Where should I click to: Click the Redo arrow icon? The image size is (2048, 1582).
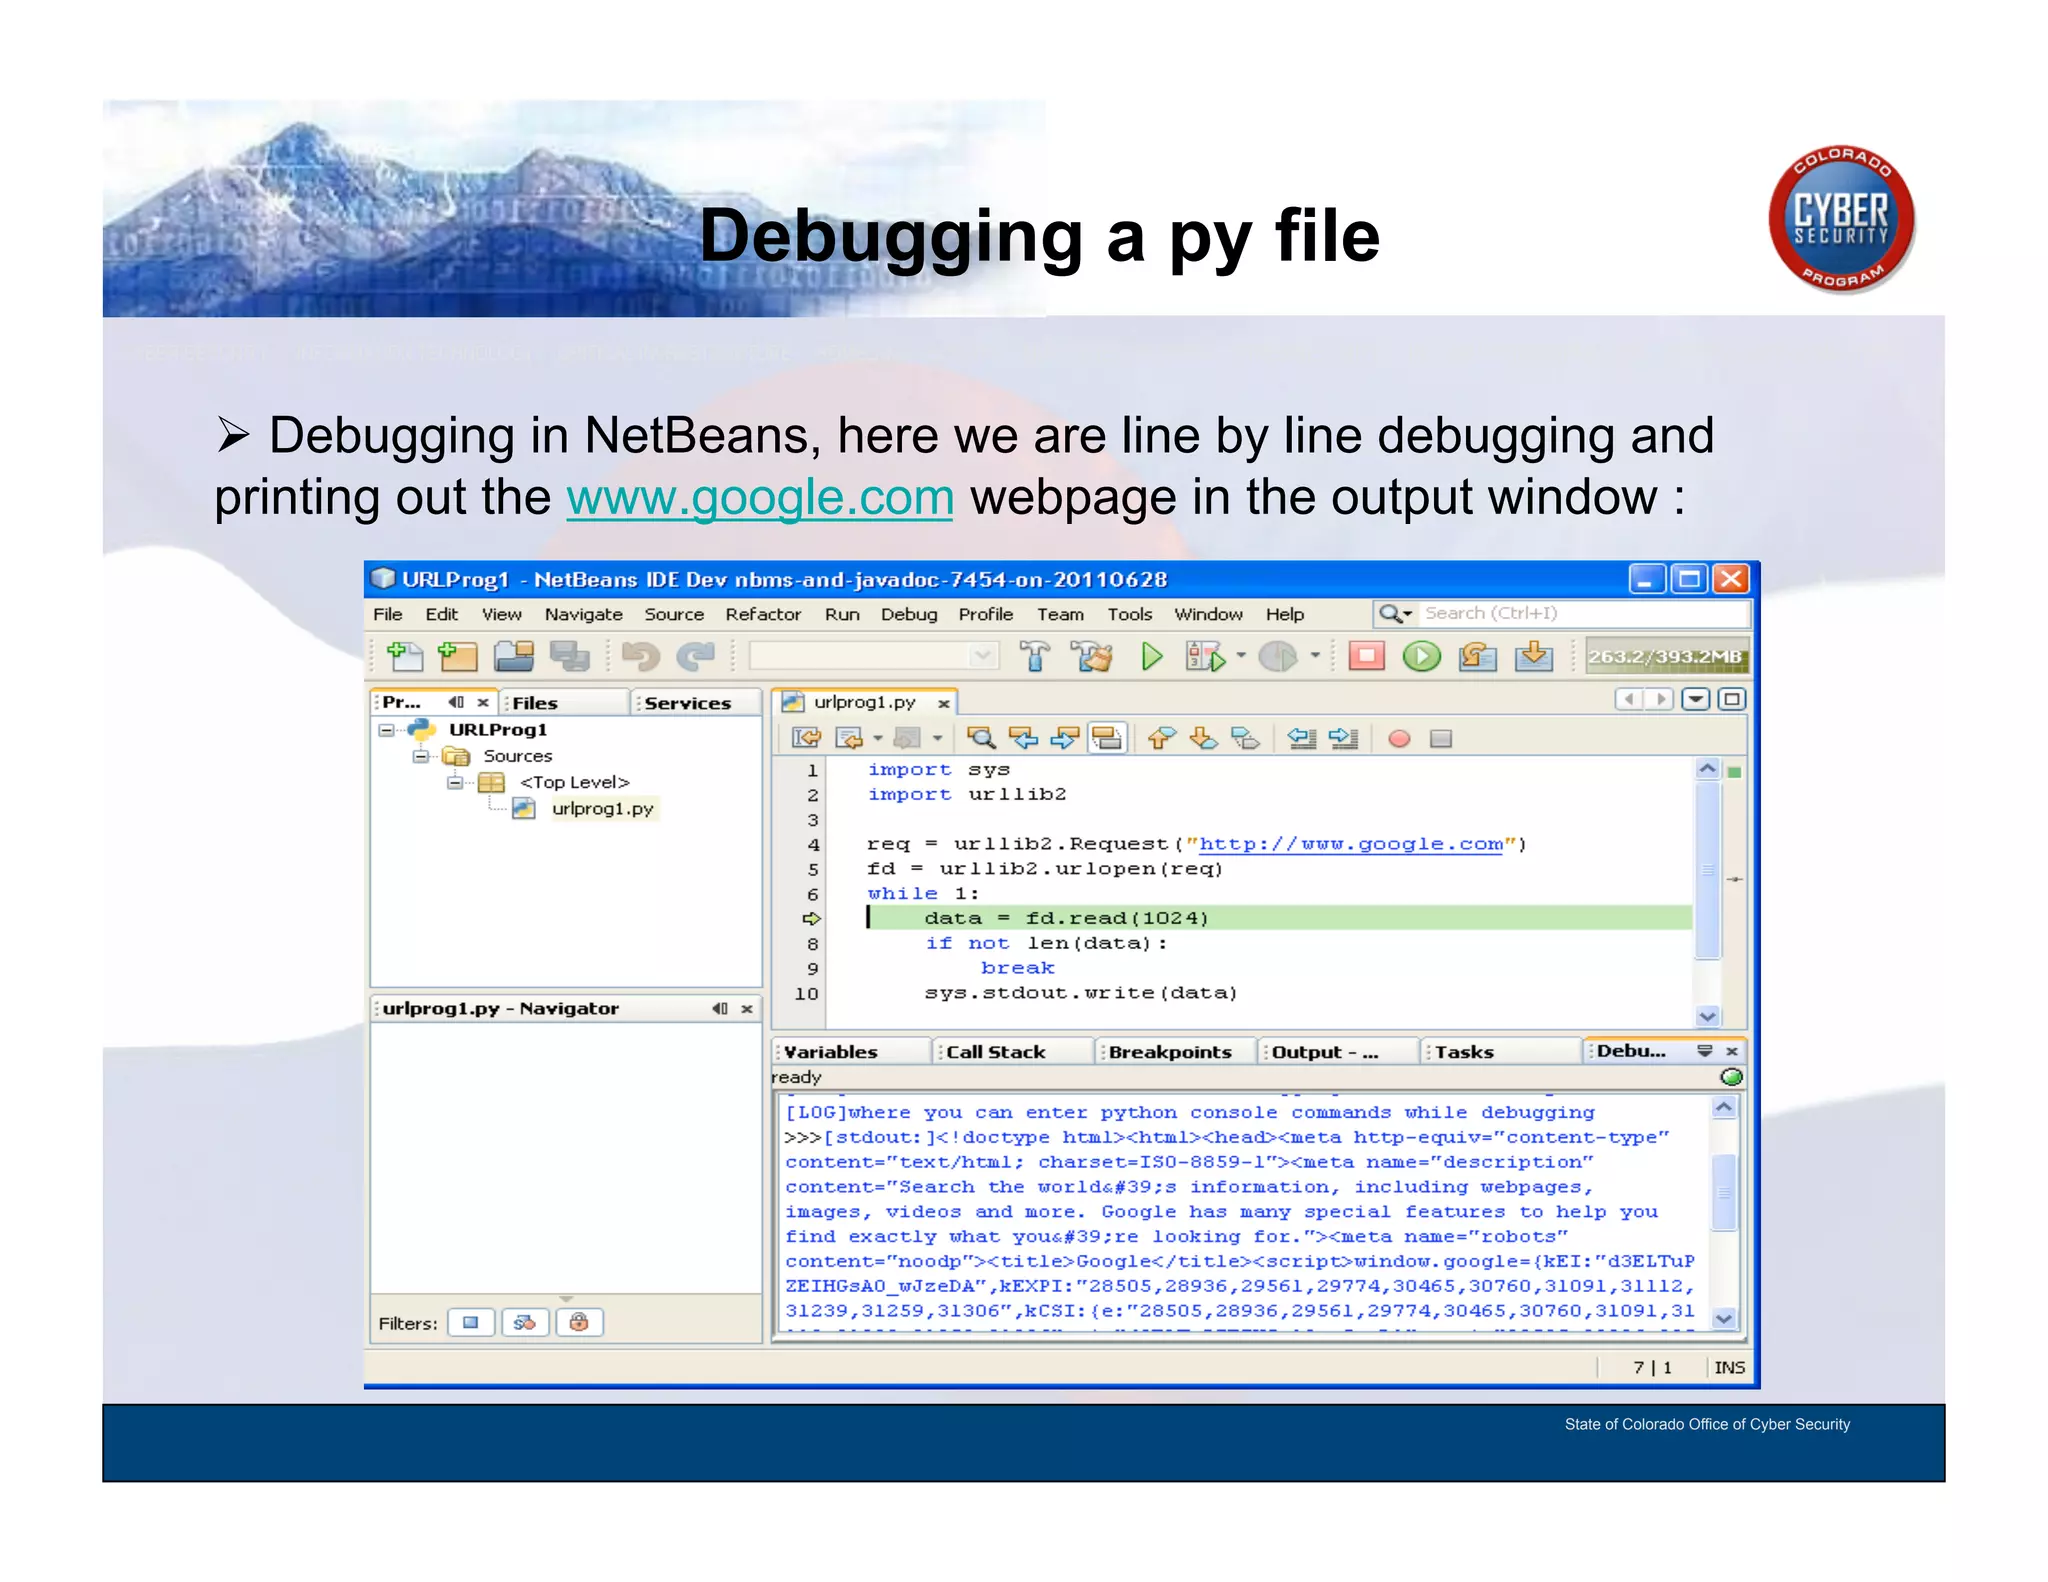(x=695, y=656)
